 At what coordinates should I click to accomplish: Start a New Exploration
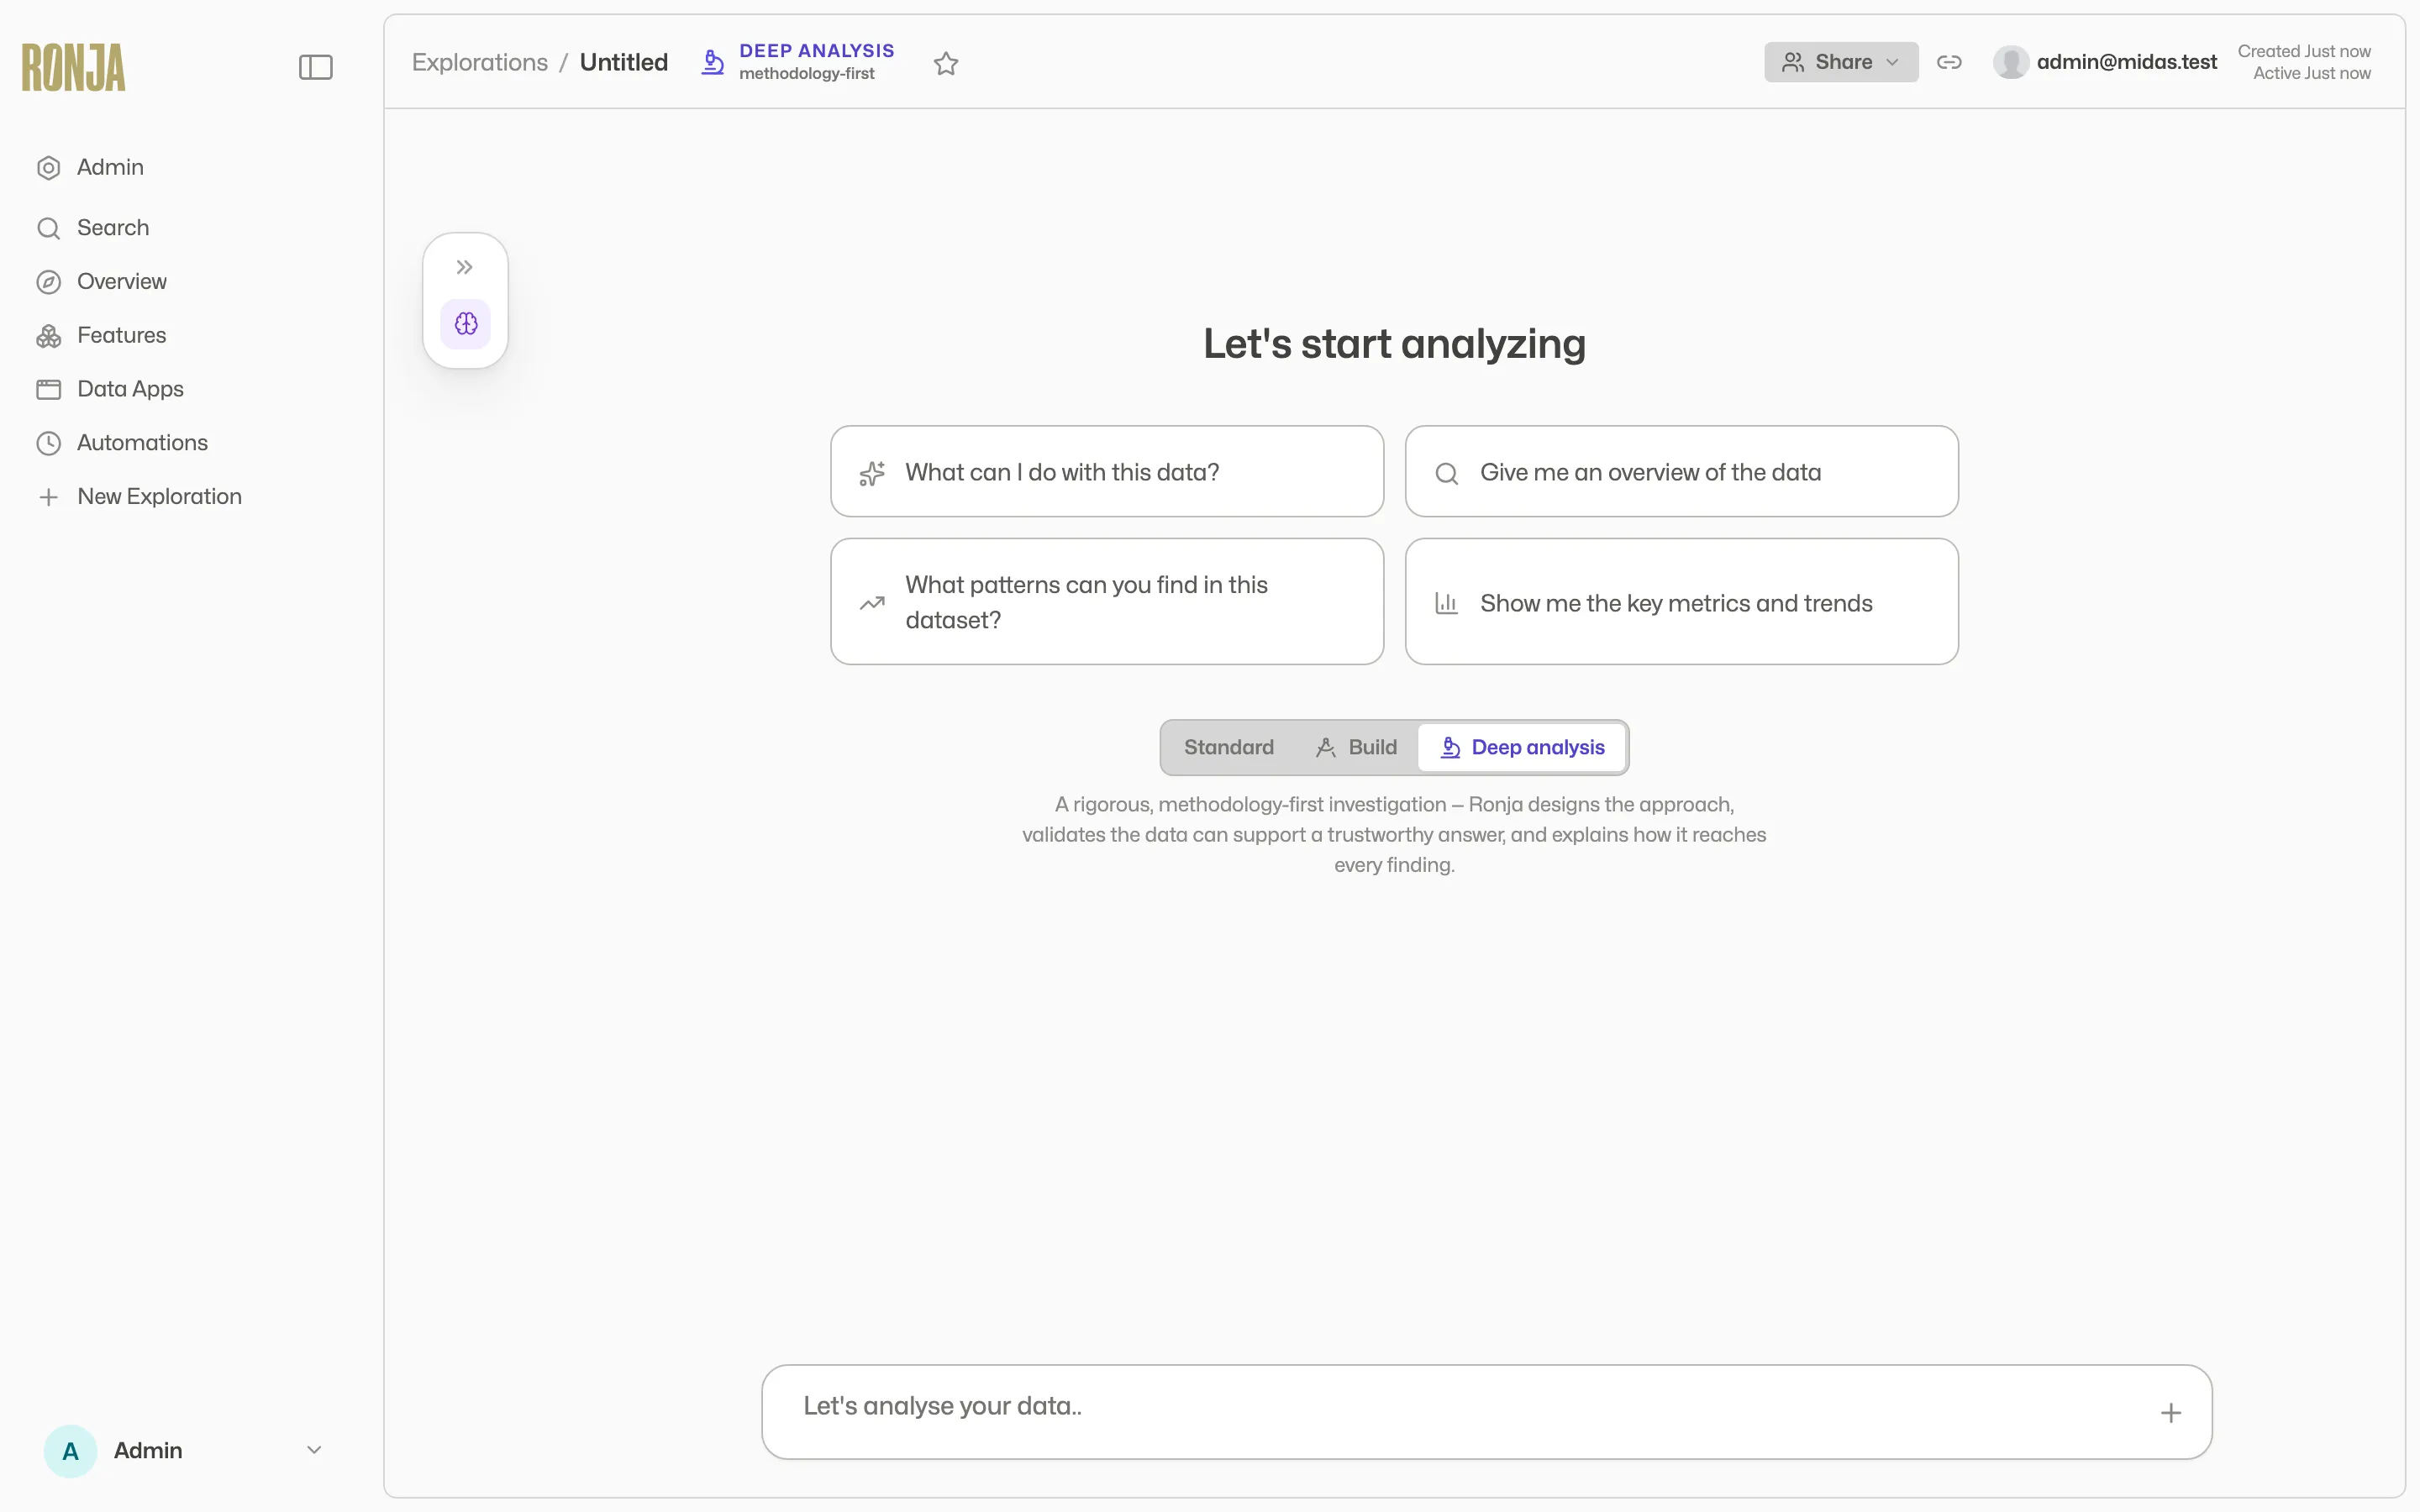point(139,497)
